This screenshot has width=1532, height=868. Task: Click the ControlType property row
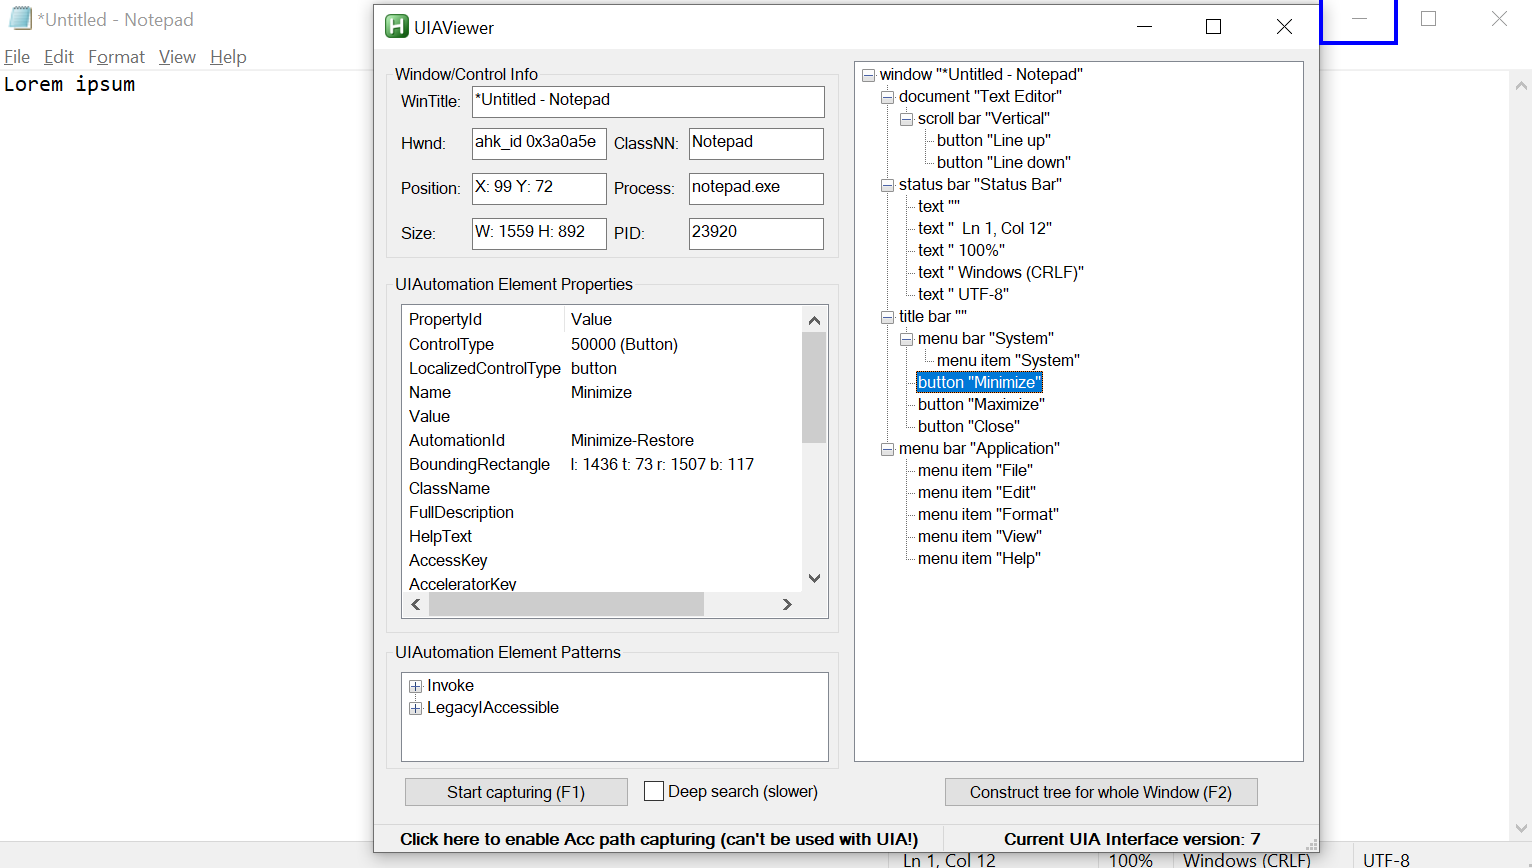coord(603,344)
